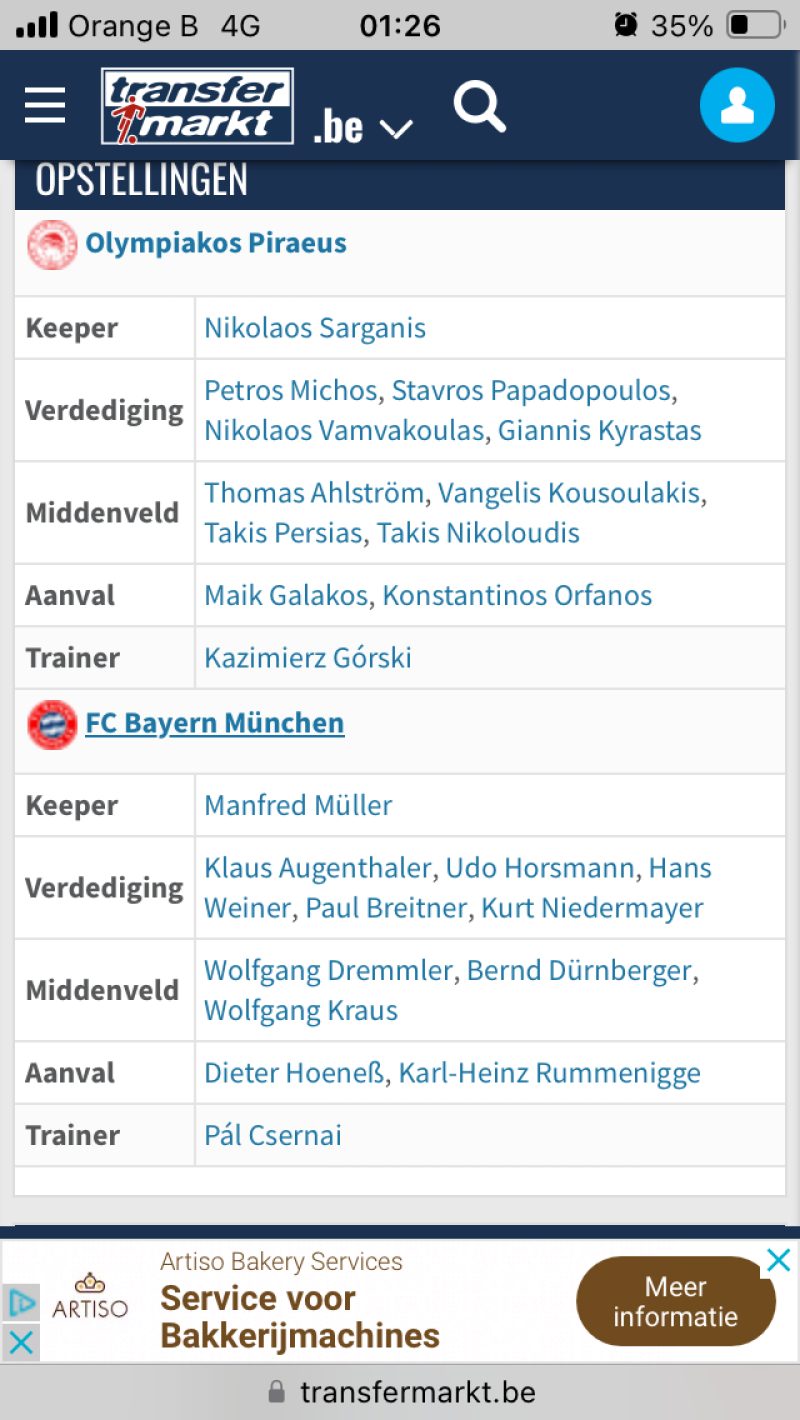Open Karl-Heinz Rummenigge player page
The height and width of the screenshot is (1420, 800).
(549, 1073)
